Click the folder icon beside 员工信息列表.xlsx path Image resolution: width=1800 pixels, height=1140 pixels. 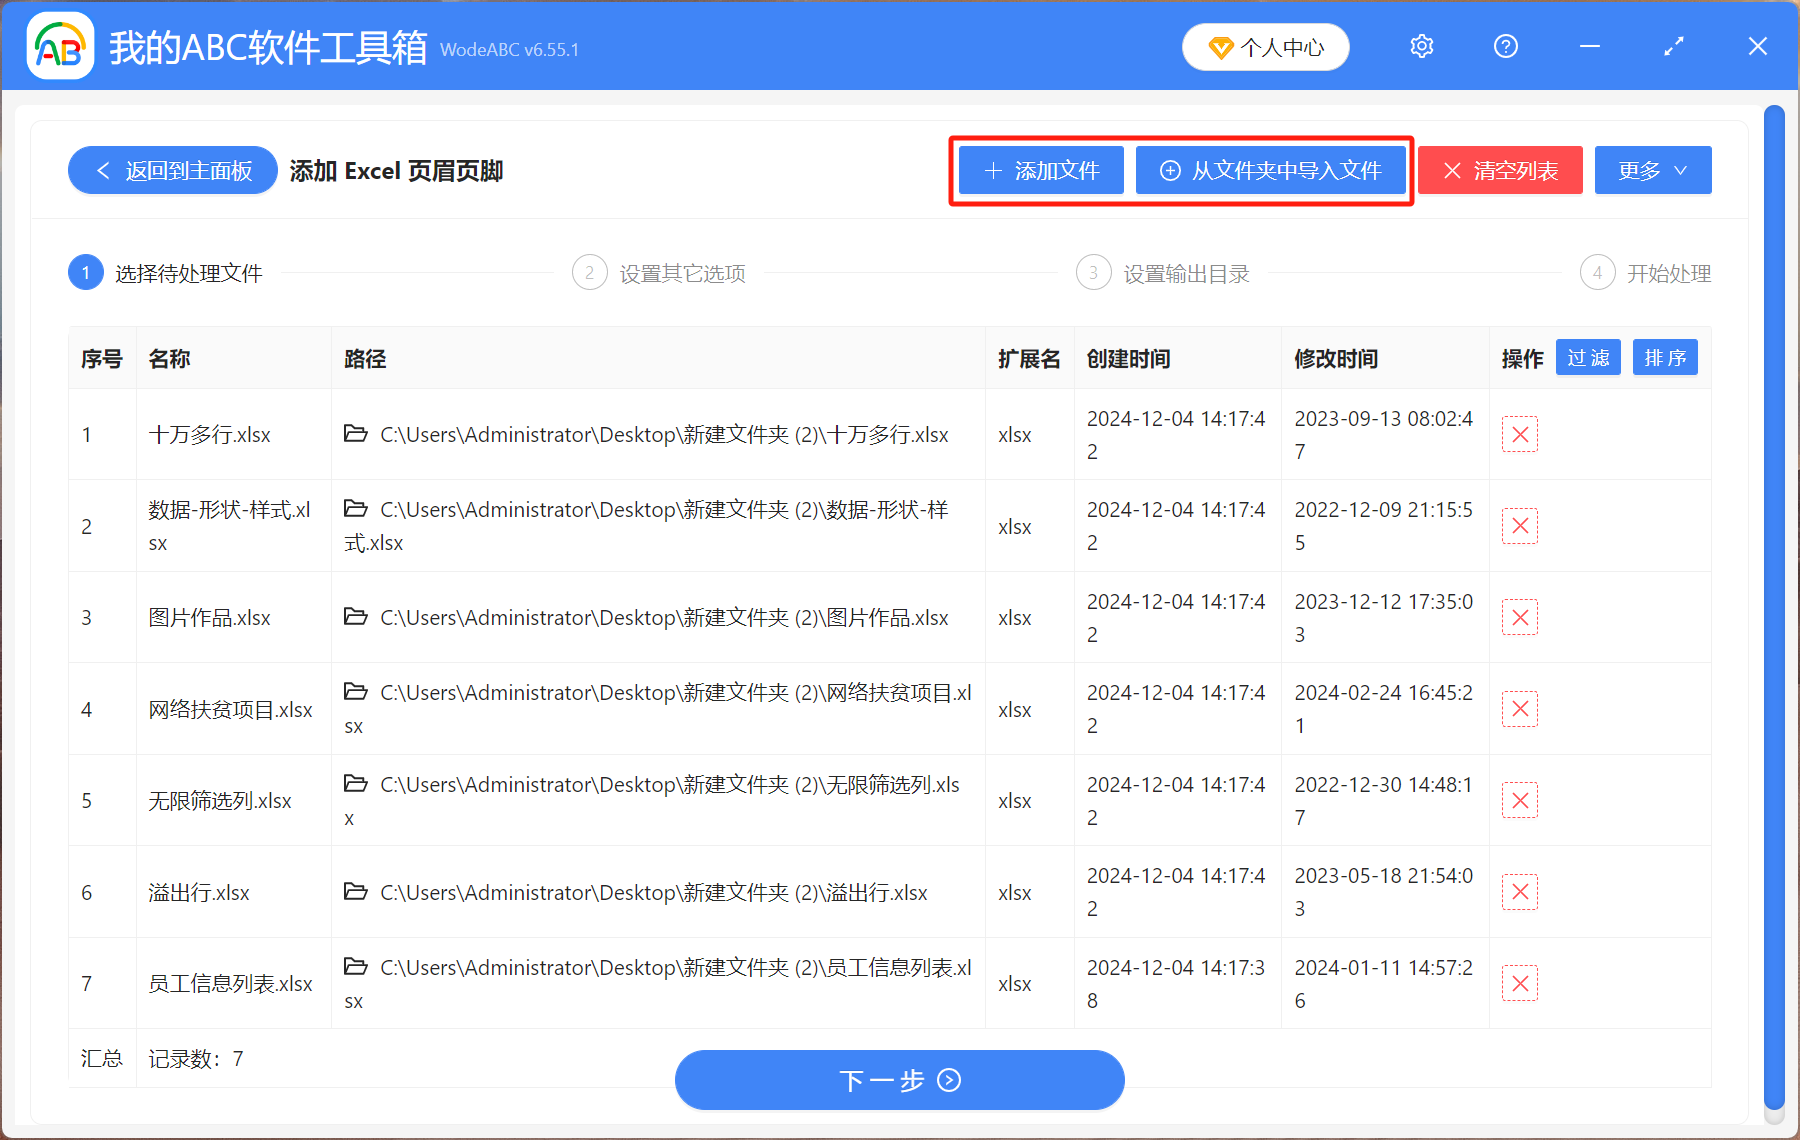356,967
